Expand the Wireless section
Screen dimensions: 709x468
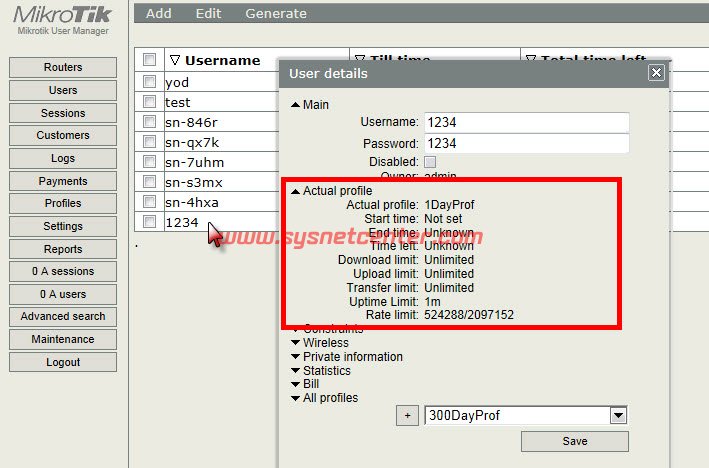[296, 343]
